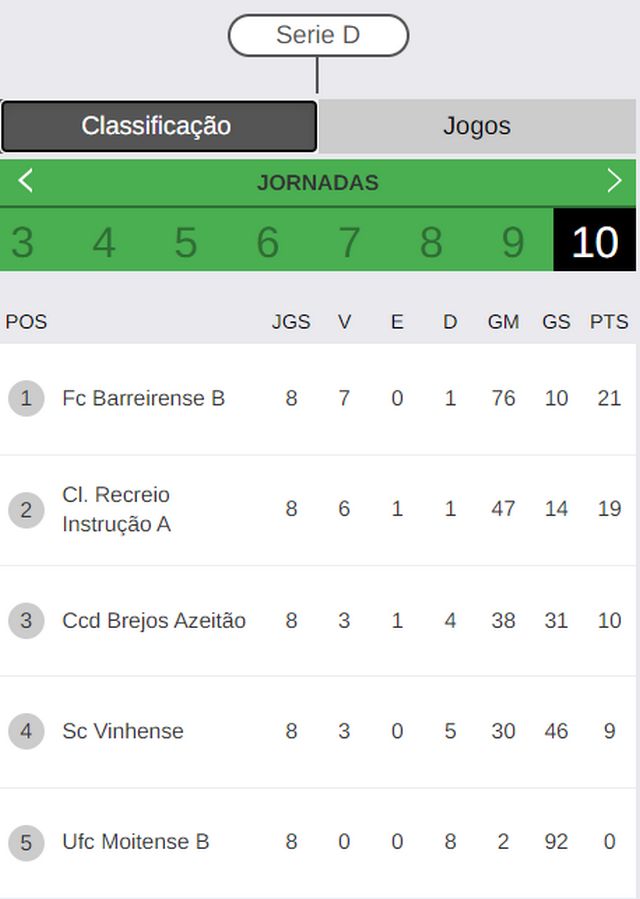Viewport: 640px width, 899px height.
Task: Open the Serie D selector
Action: (x=318, y=36)
